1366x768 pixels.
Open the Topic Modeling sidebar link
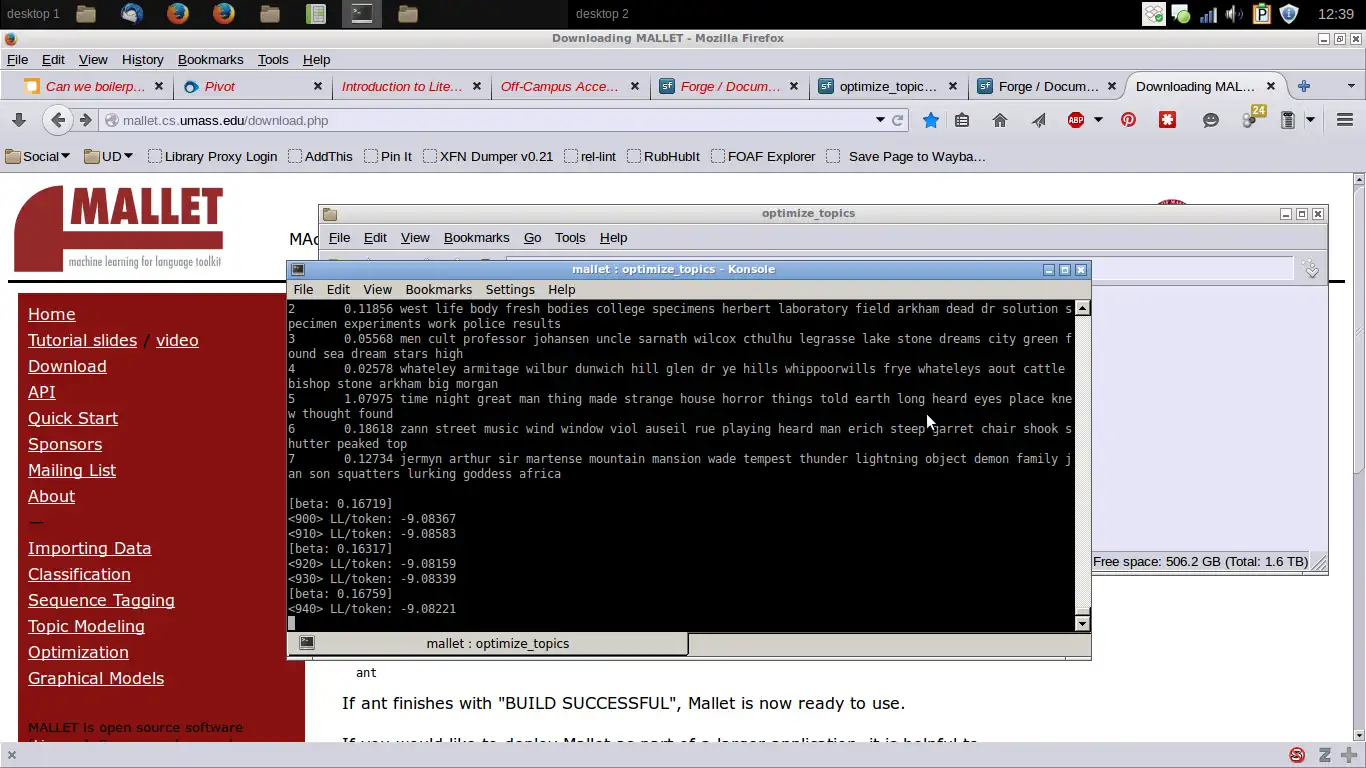pos(86,626)
